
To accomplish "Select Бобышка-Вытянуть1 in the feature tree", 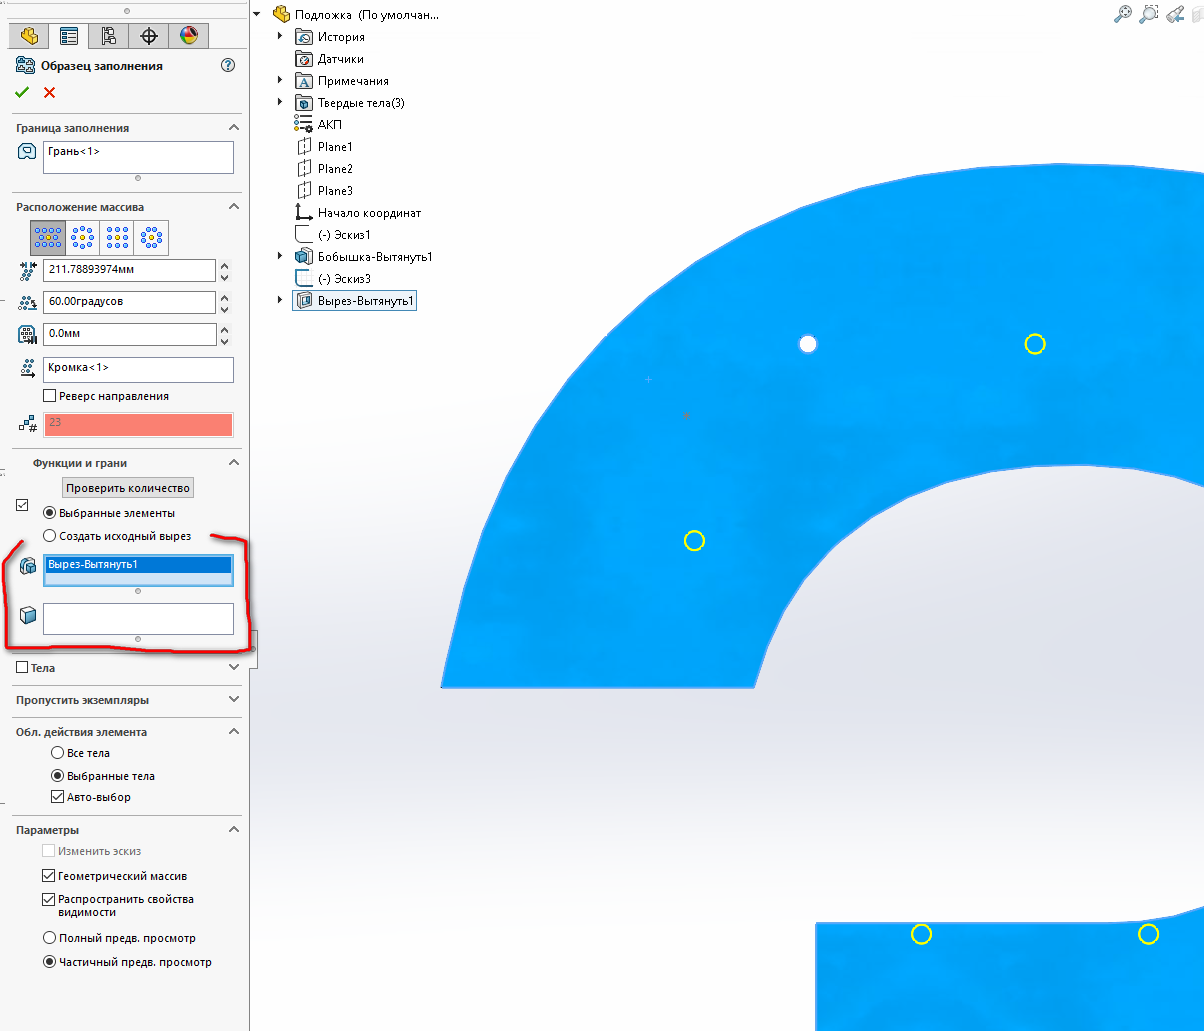I will [374, 257].
